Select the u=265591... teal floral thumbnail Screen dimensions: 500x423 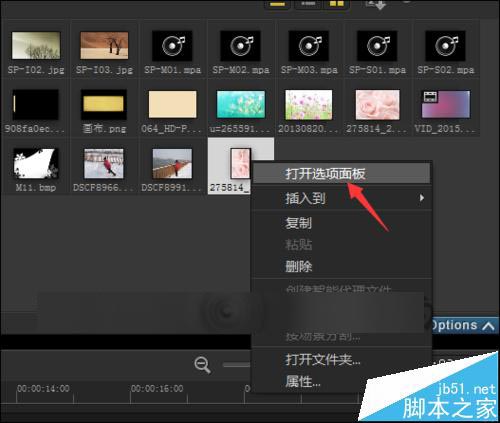[241, 104]
